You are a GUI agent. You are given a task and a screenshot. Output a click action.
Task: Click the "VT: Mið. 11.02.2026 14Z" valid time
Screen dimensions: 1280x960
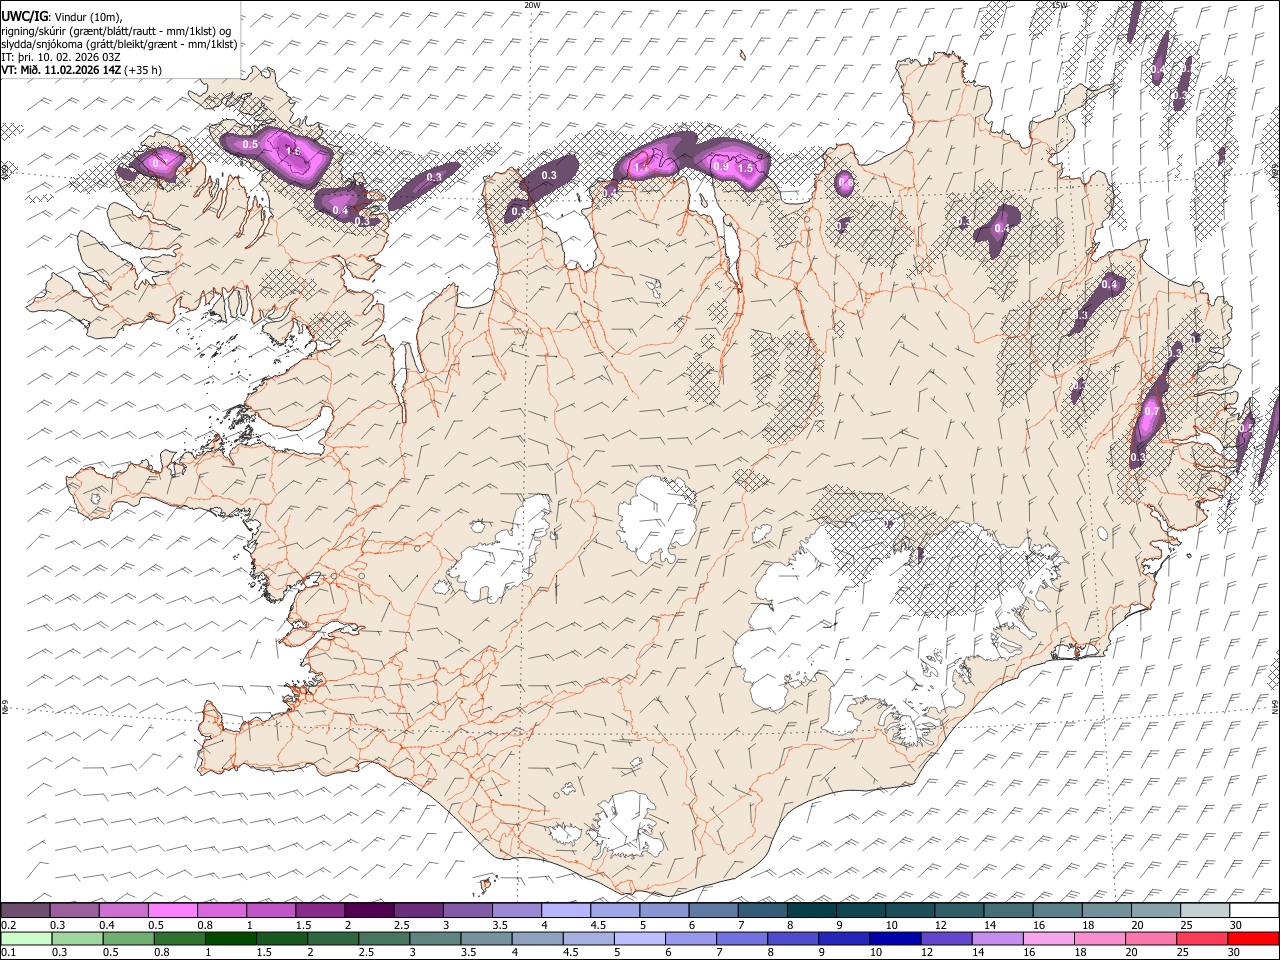[61, 70]
